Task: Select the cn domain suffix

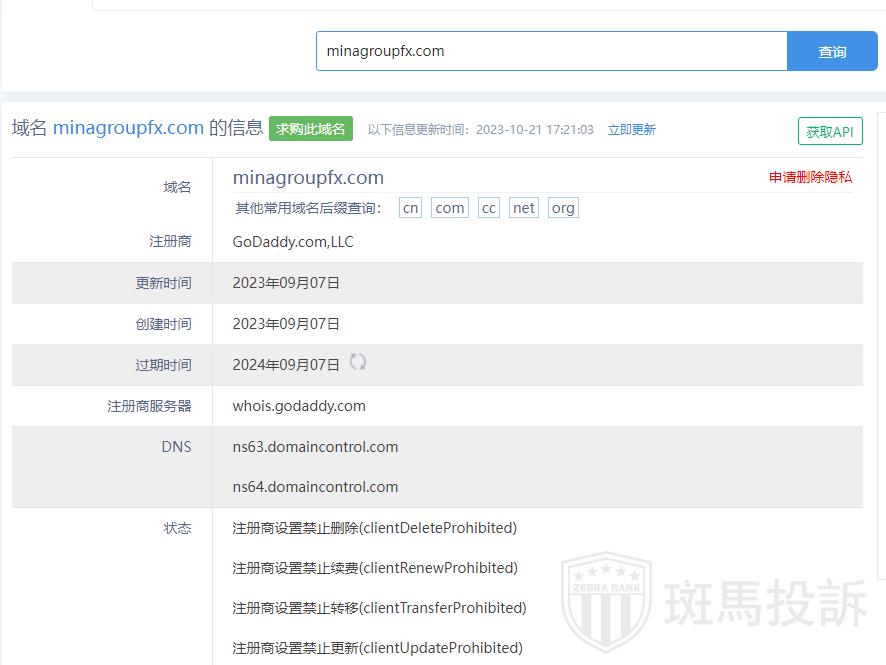Action: (410, 208)
